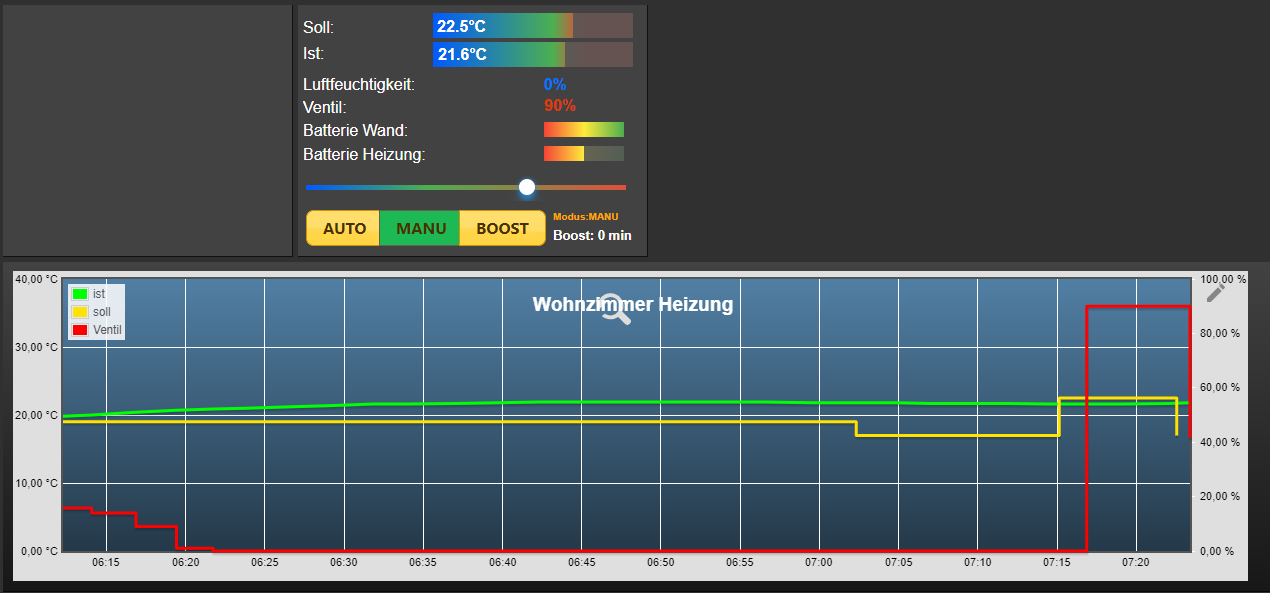Click the 'Modus:MANU' status text
Screen dimensions: 1270x593
(586, 216)
